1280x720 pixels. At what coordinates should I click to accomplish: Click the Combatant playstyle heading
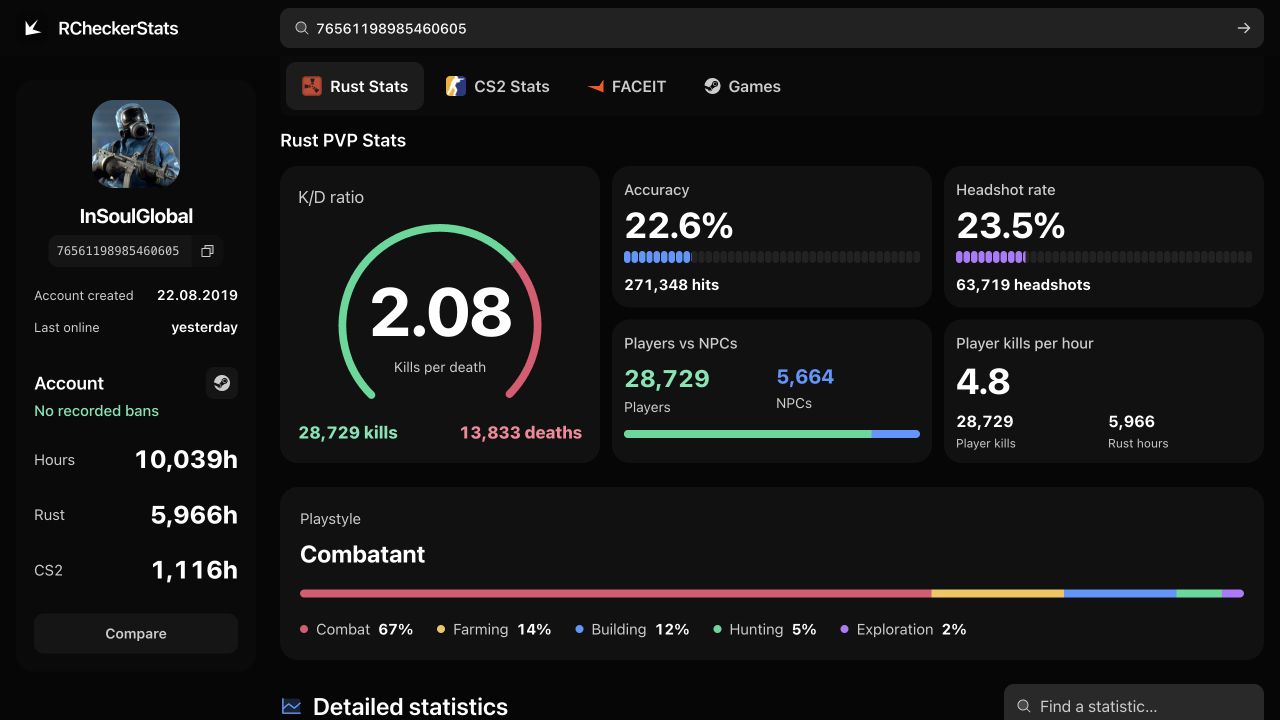[362, 555]
